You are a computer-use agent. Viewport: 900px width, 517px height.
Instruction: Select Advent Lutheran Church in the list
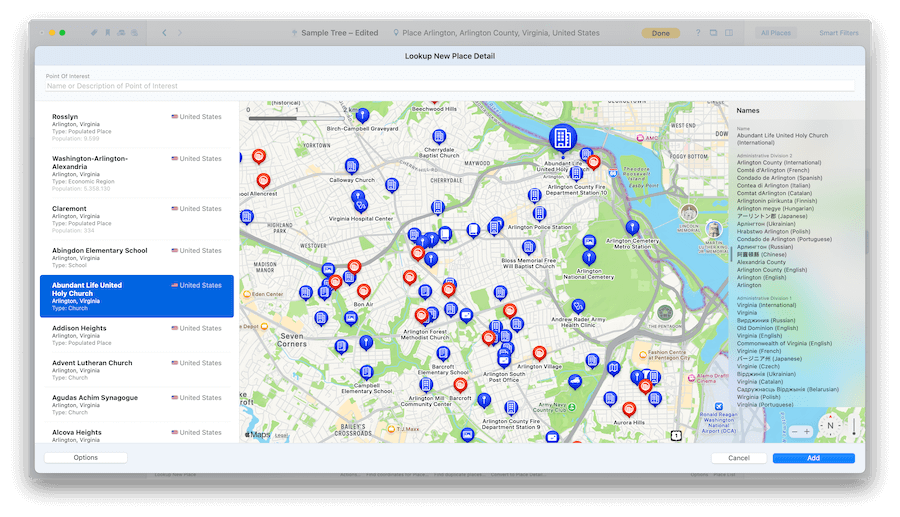(137, 370)
